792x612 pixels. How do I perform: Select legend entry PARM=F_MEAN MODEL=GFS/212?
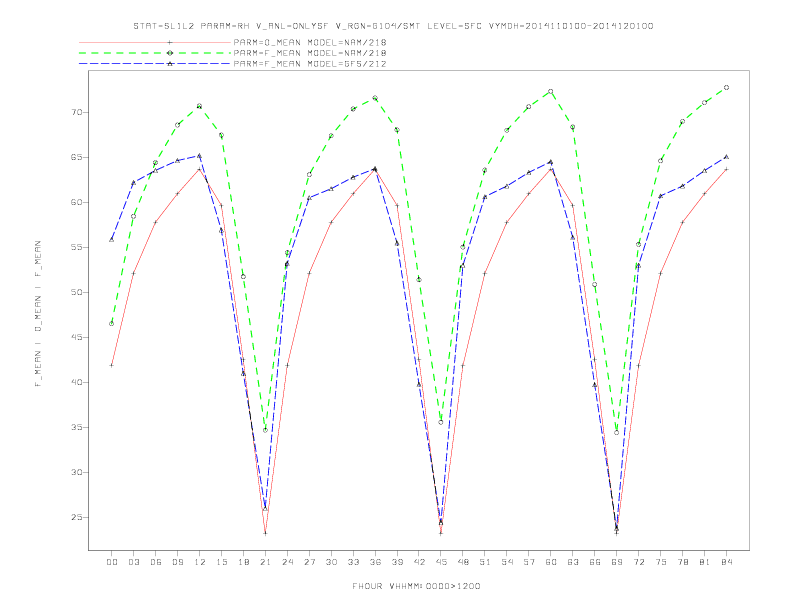coord(310,64)
